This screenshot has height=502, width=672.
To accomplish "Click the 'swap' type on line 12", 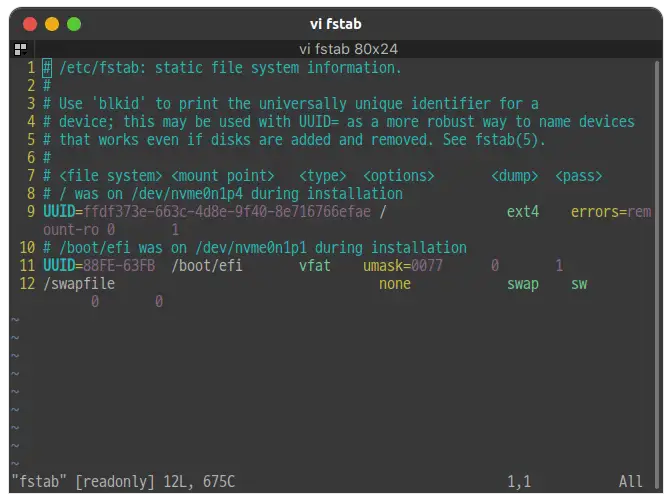I will click(522, 284).
